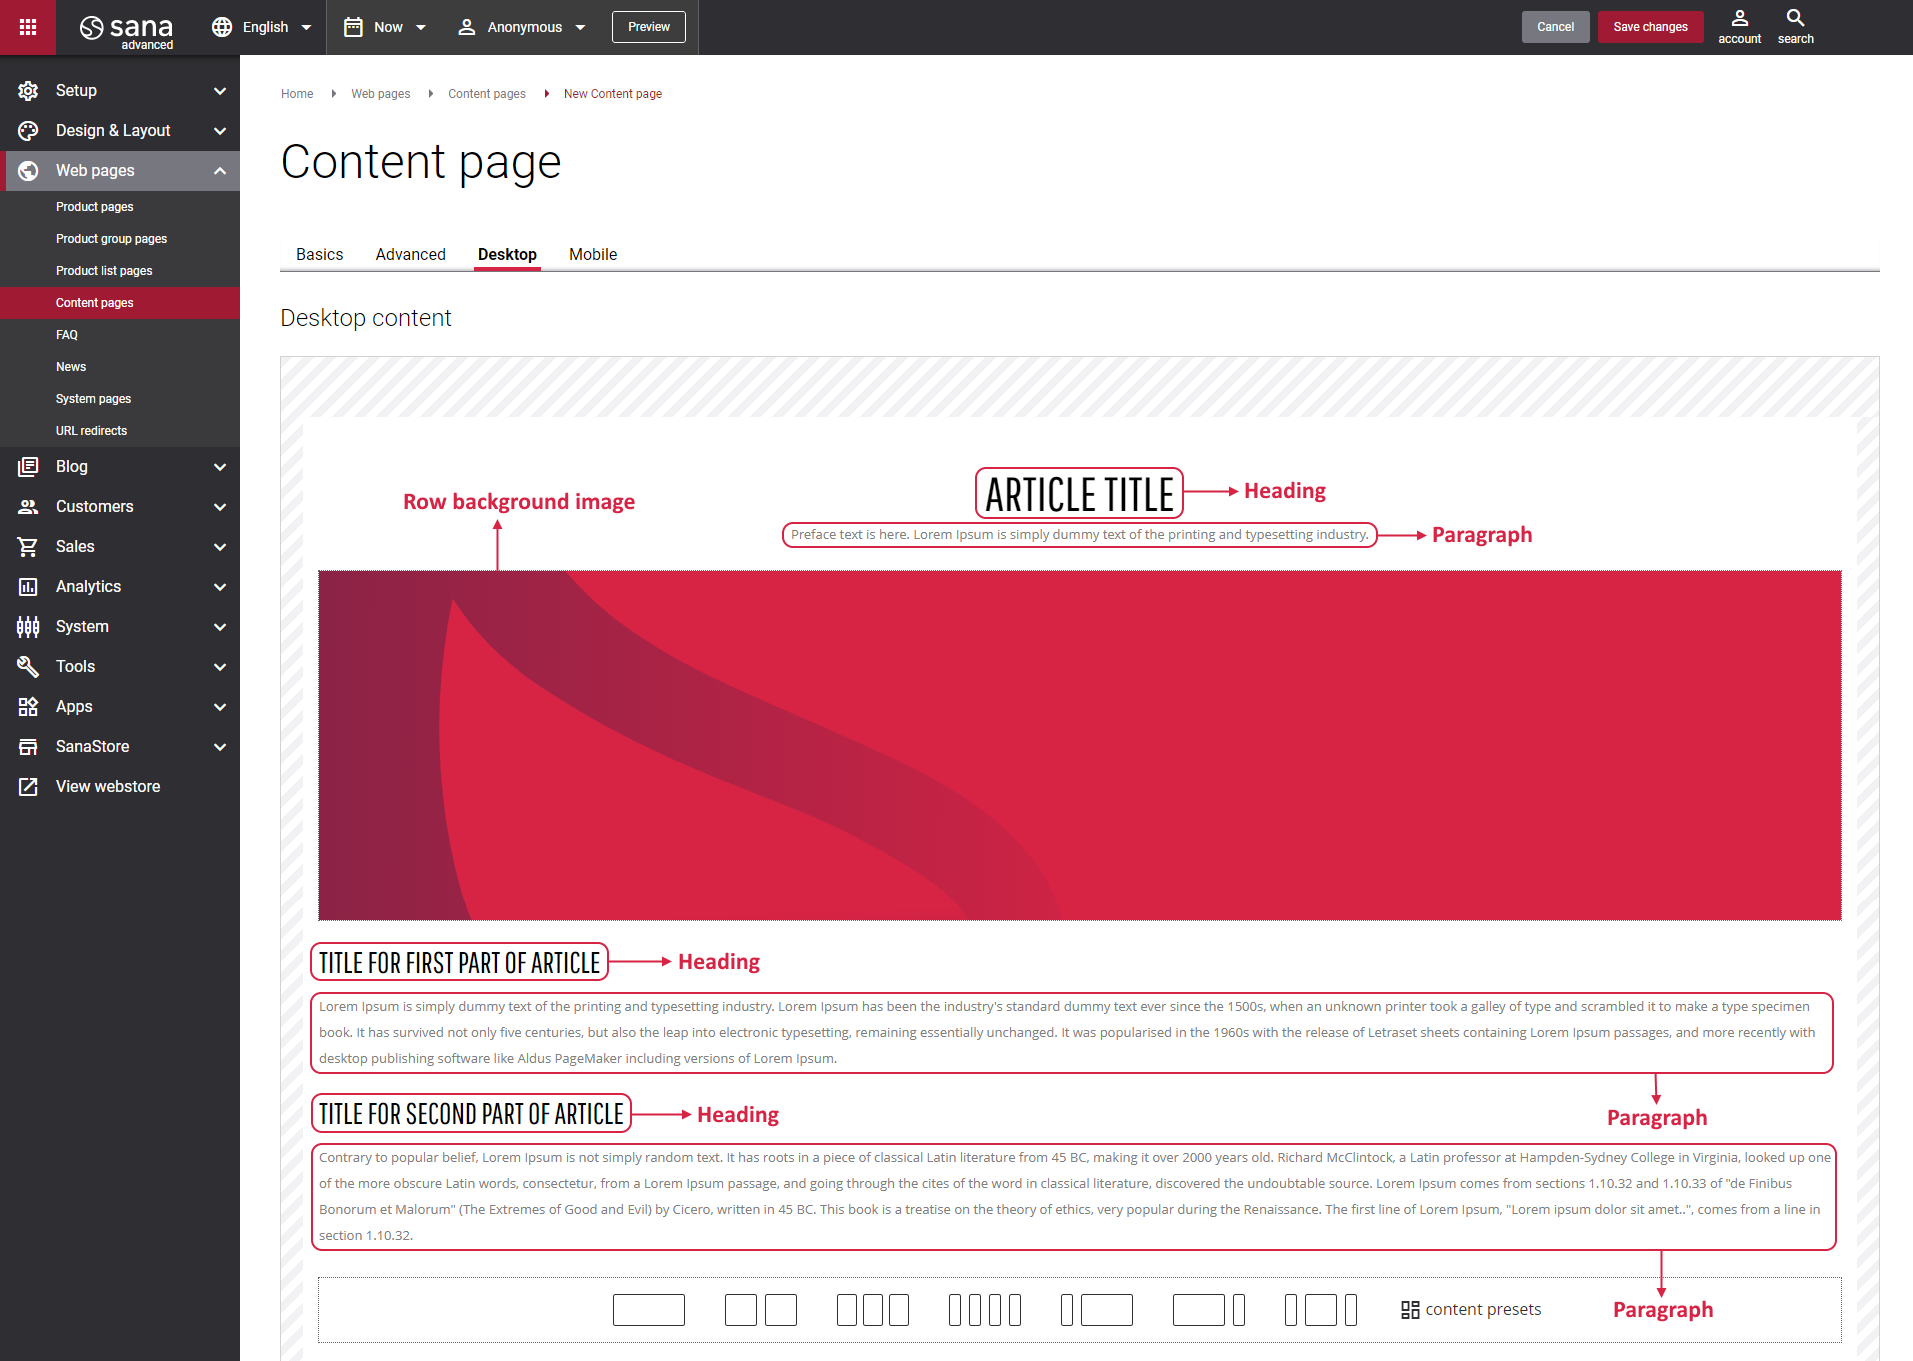Open the app launcher grid icon

pyautogui.click(x=28, y=27)
